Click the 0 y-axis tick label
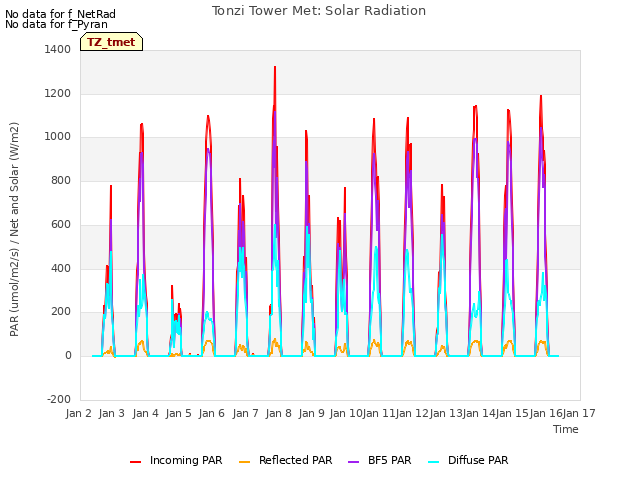Image resolution: width=640 pixels, height=480 pixels. [x=68, y=356]
